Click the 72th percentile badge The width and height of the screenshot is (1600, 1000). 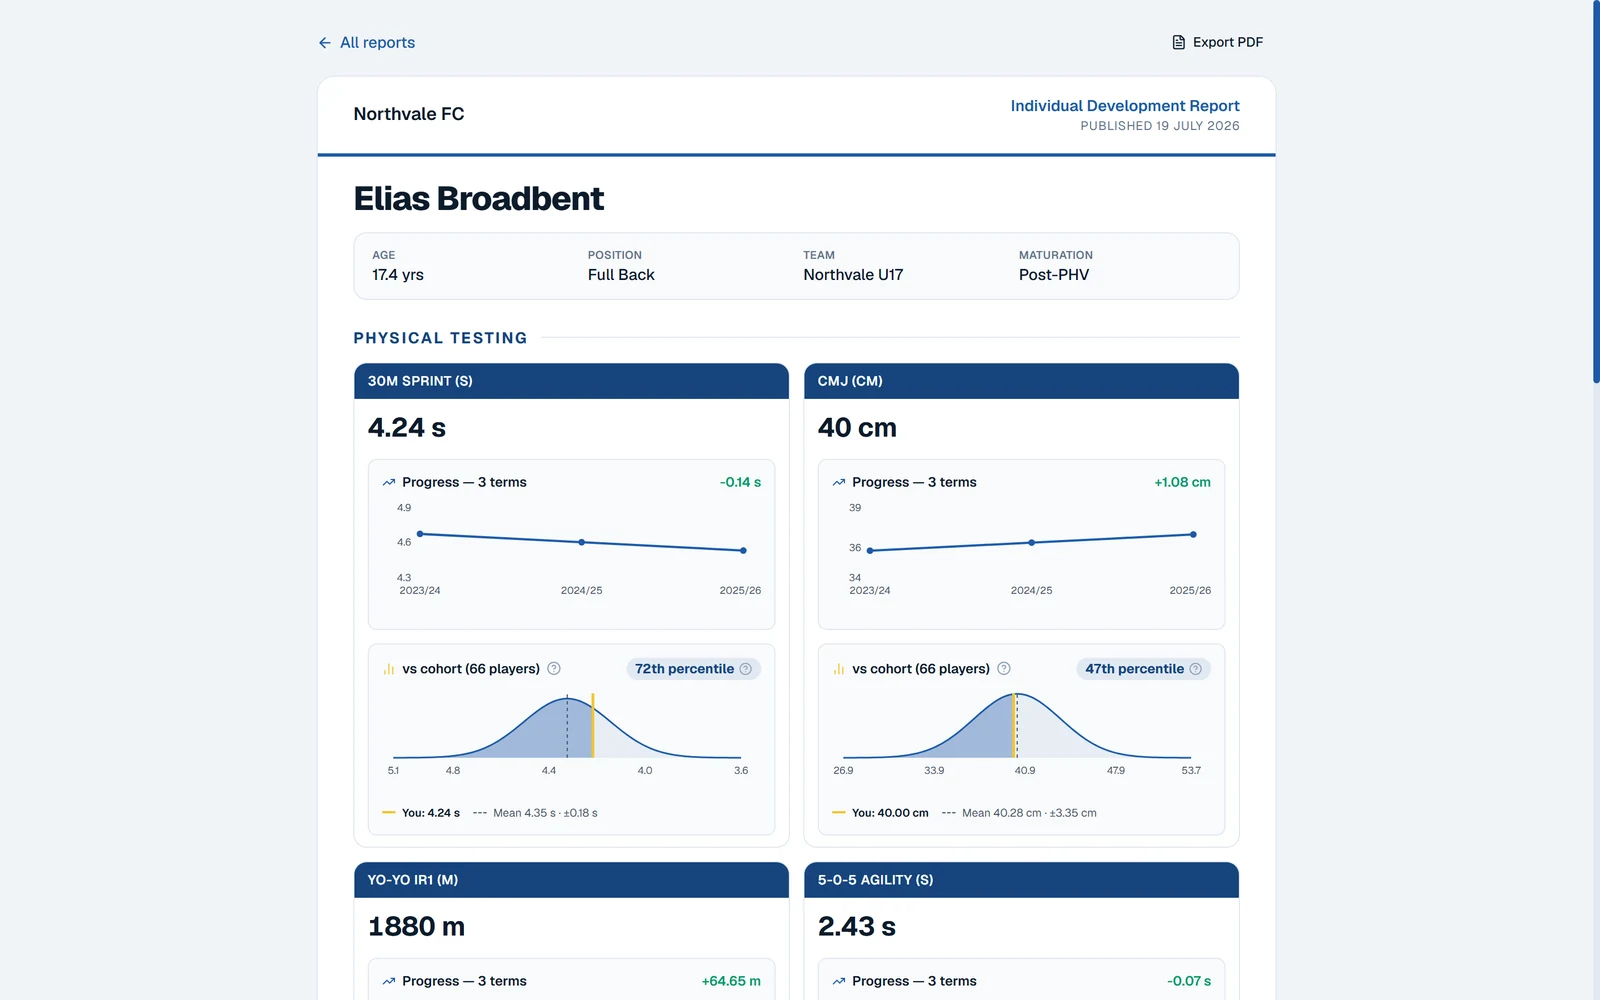click(x=693, y=669)
